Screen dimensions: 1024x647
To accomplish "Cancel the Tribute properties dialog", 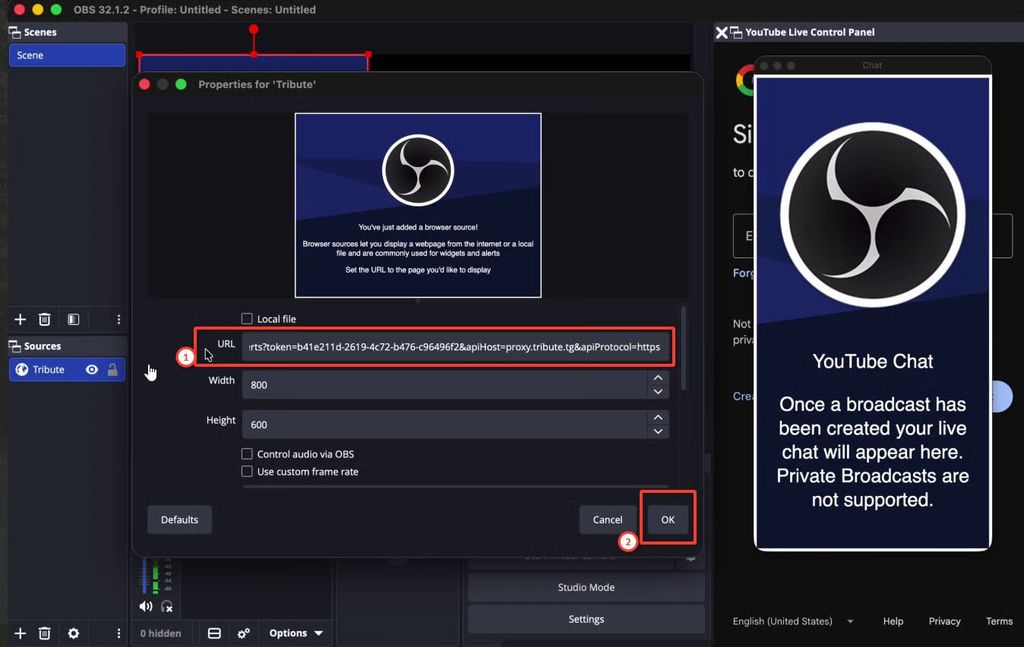I will [607, 520].
